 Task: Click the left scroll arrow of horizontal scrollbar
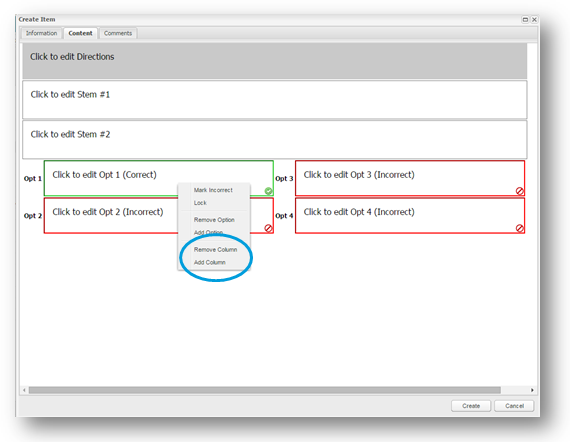point(24,390)
